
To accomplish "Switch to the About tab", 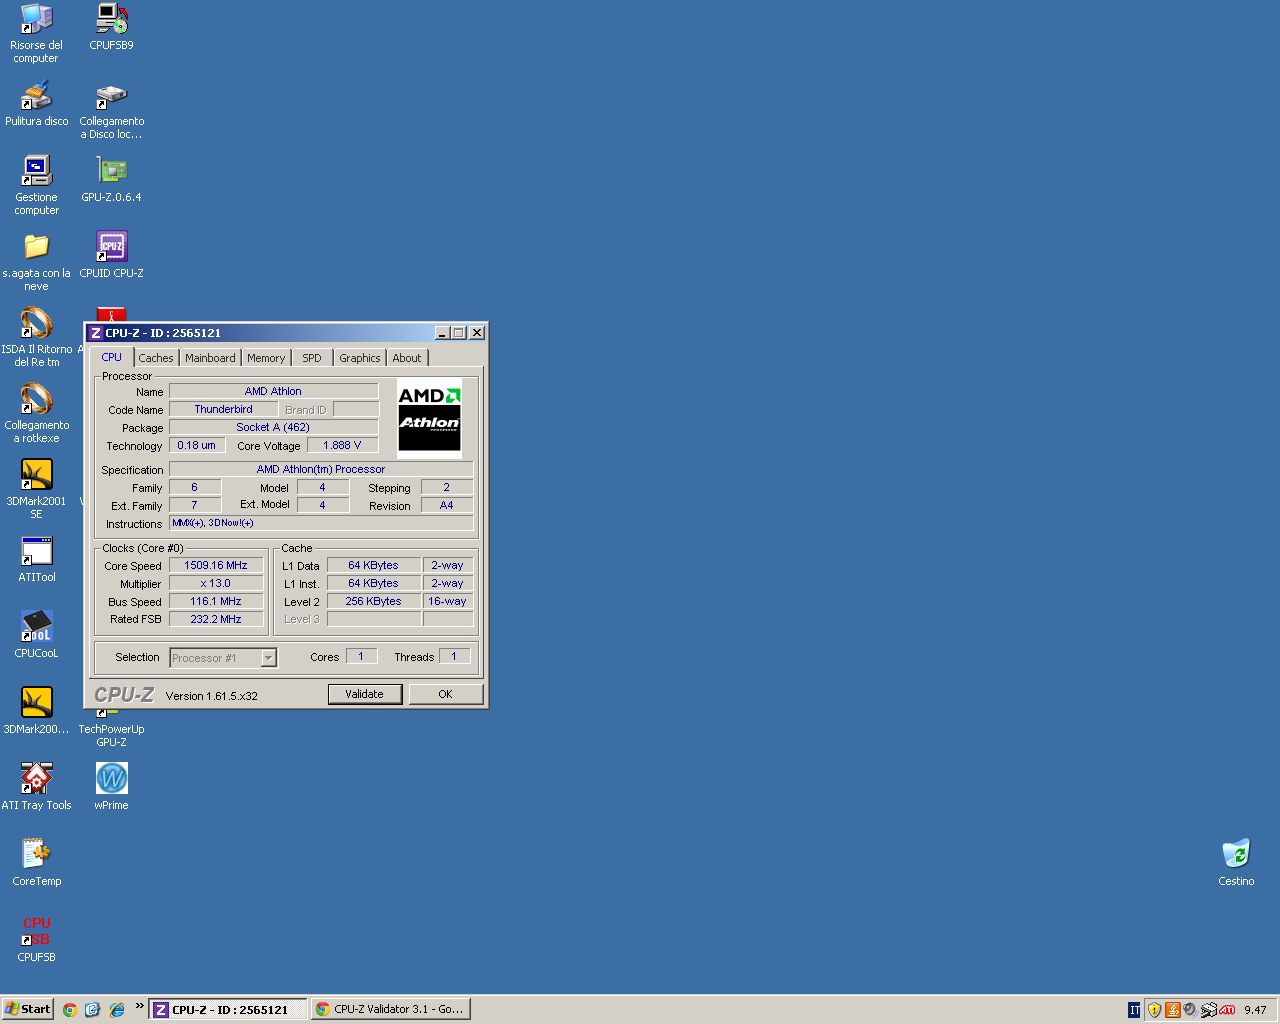I will click(x=407, y=358).
